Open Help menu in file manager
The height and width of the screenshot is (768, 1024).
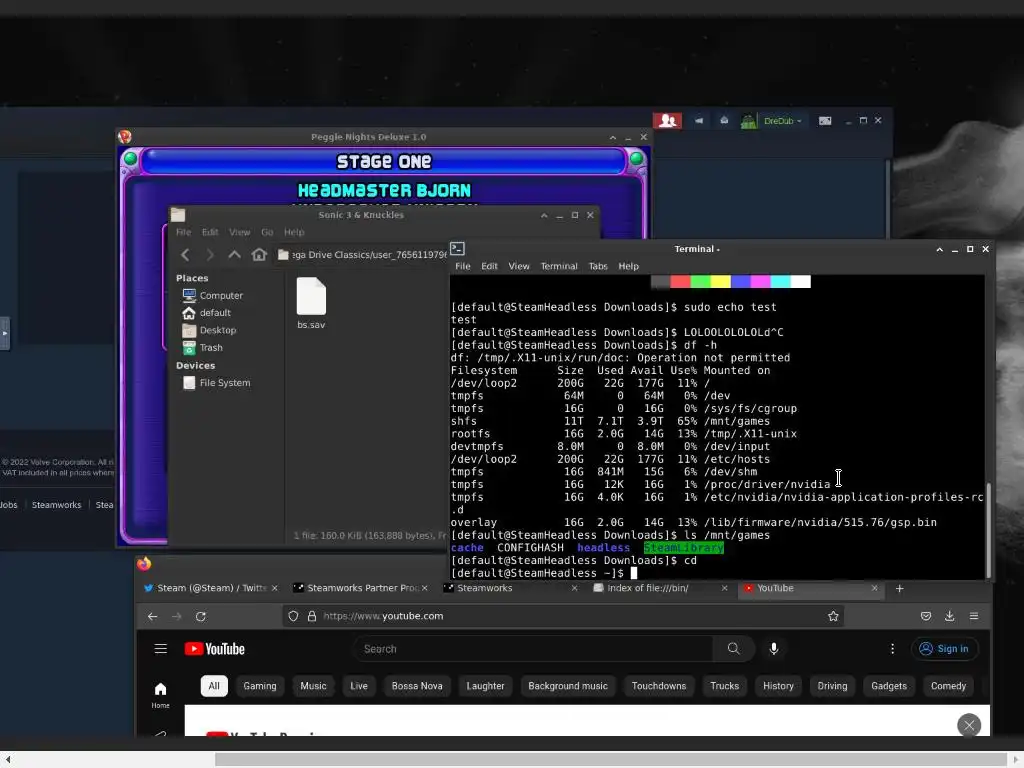coord(294,232)
